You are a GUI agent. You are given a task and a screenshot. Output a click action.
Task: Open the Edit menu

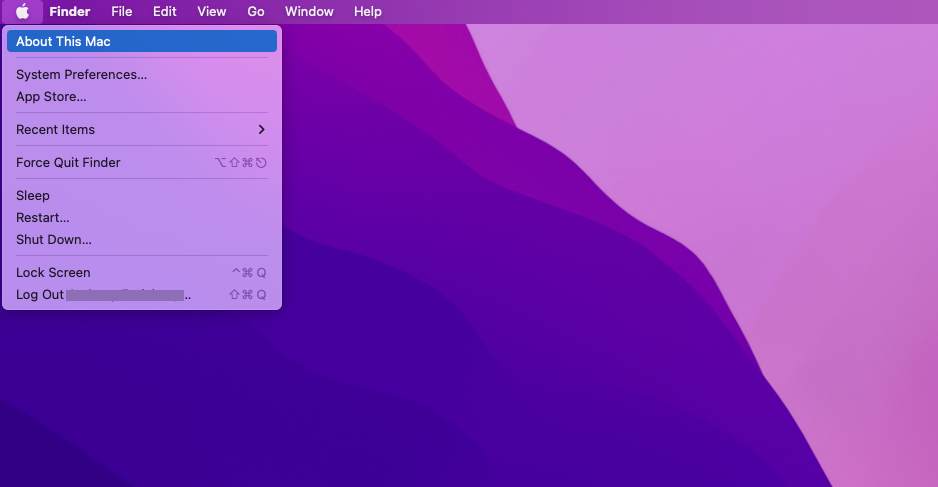[165, 11]
